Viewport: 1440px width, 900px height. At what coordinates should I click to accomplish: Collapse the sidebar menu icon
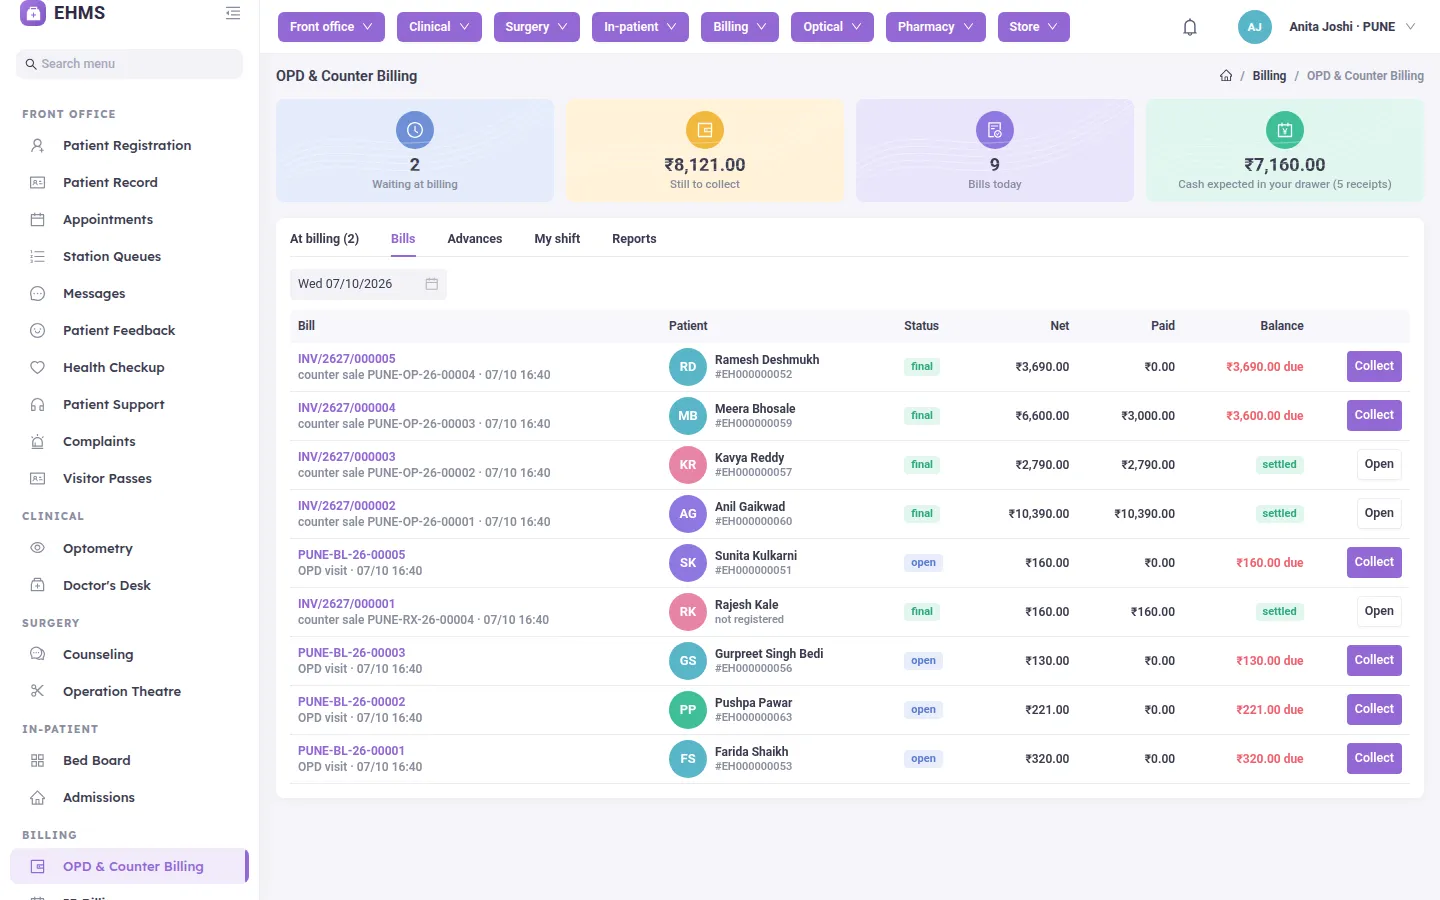[233, 13]
